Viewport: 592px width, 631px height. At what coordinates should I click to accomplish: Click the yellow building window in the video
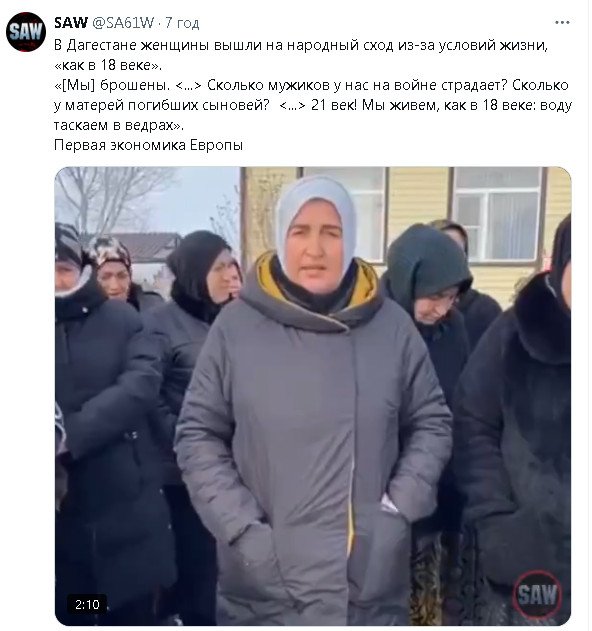(498, 213)
